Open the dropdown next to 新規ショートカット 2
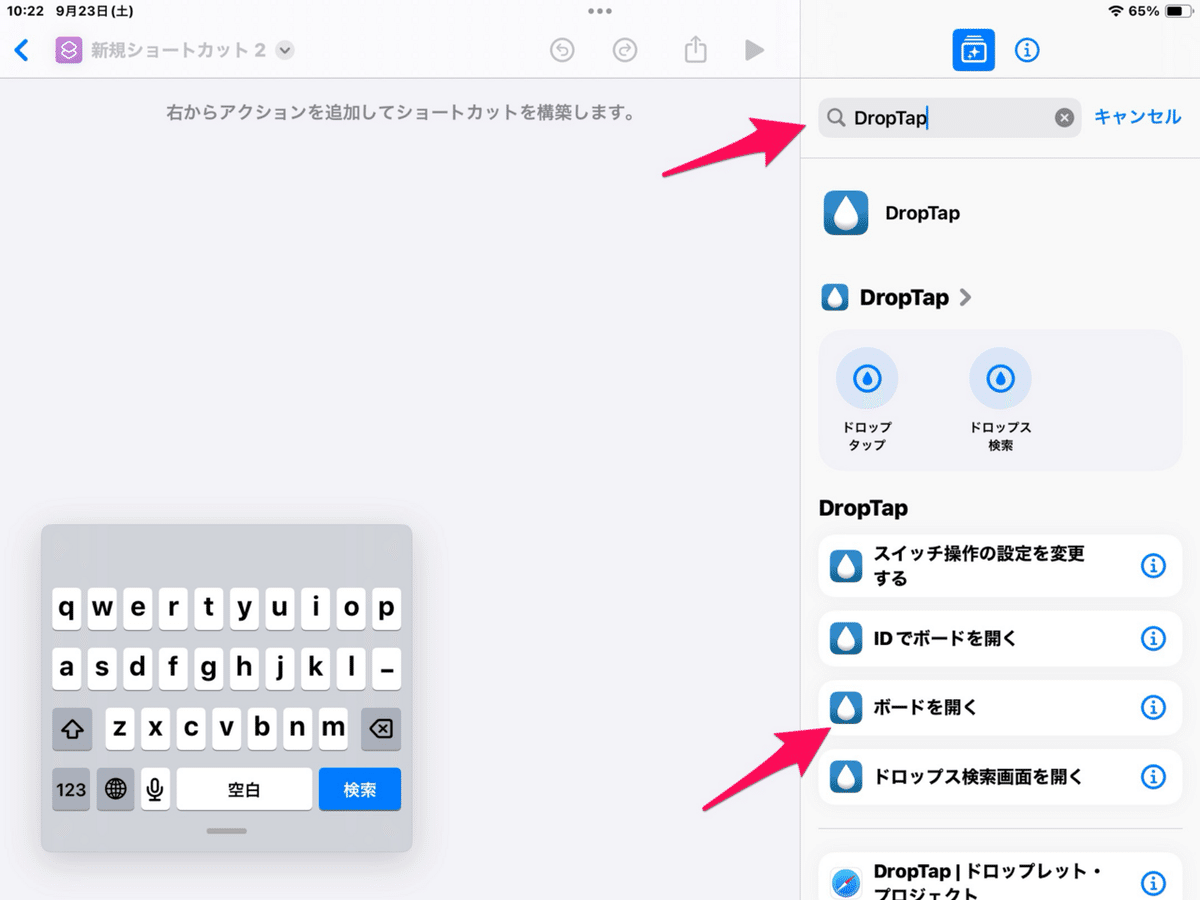The width and height of the screenshot is (1200, 900). coord(285,50)
